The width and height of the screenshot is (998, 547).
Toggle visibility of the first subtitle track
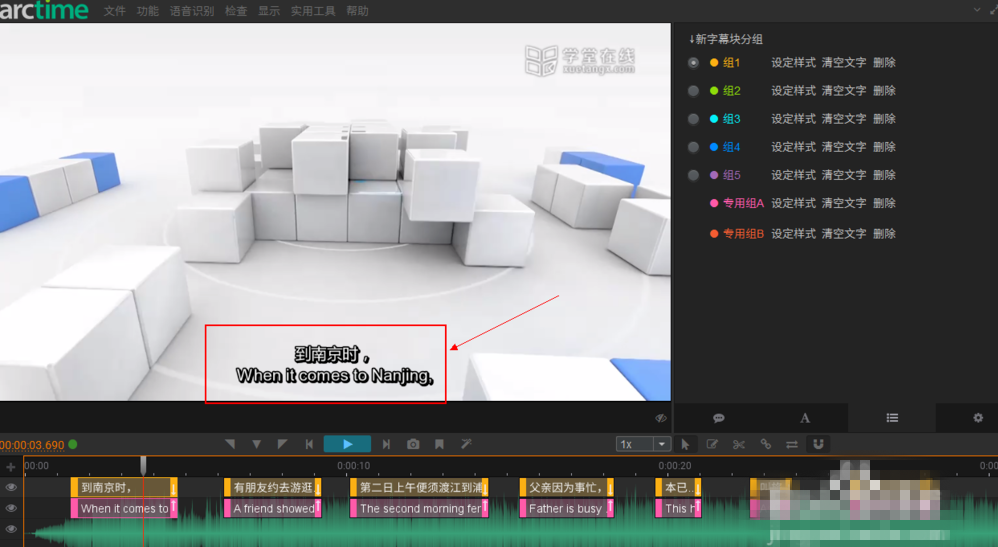click(11, 487)
